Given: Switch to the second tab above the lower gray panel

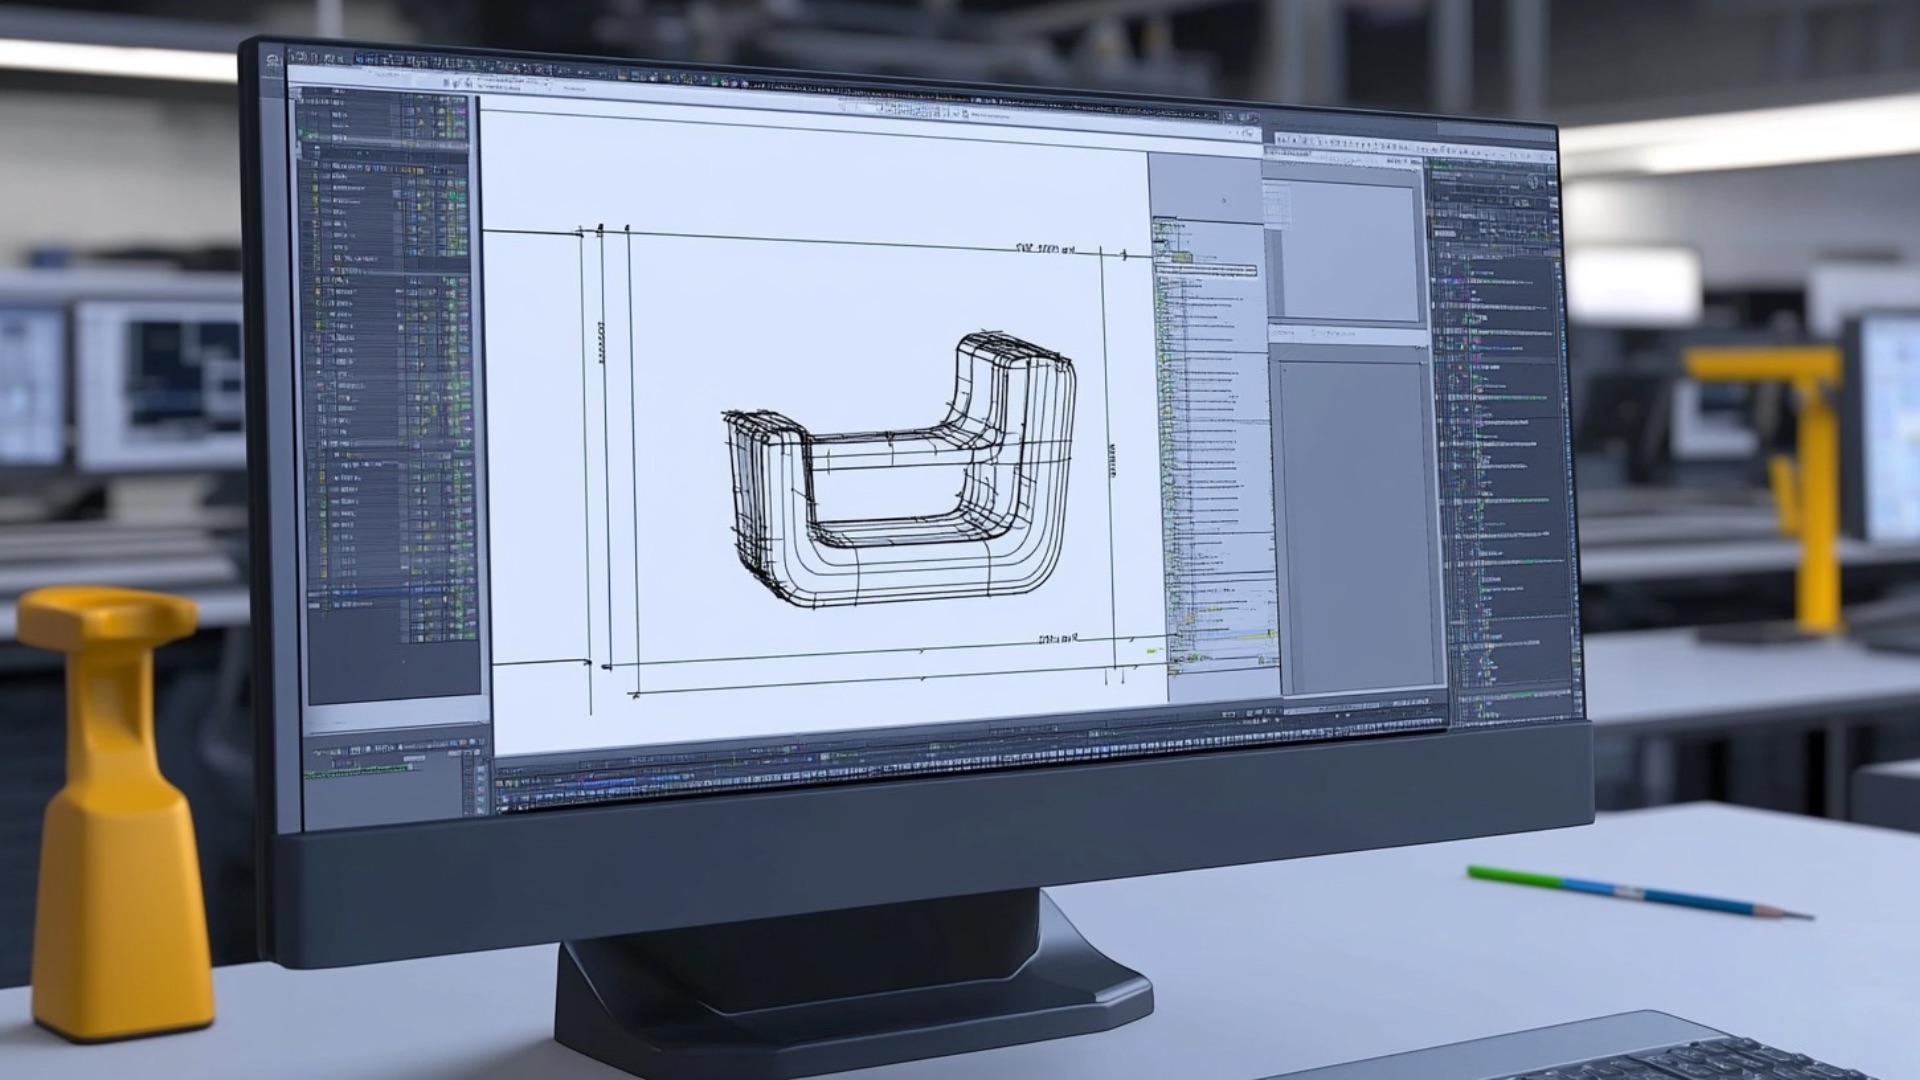Looking at the screenshot, I should click(x=1333, y=334).
